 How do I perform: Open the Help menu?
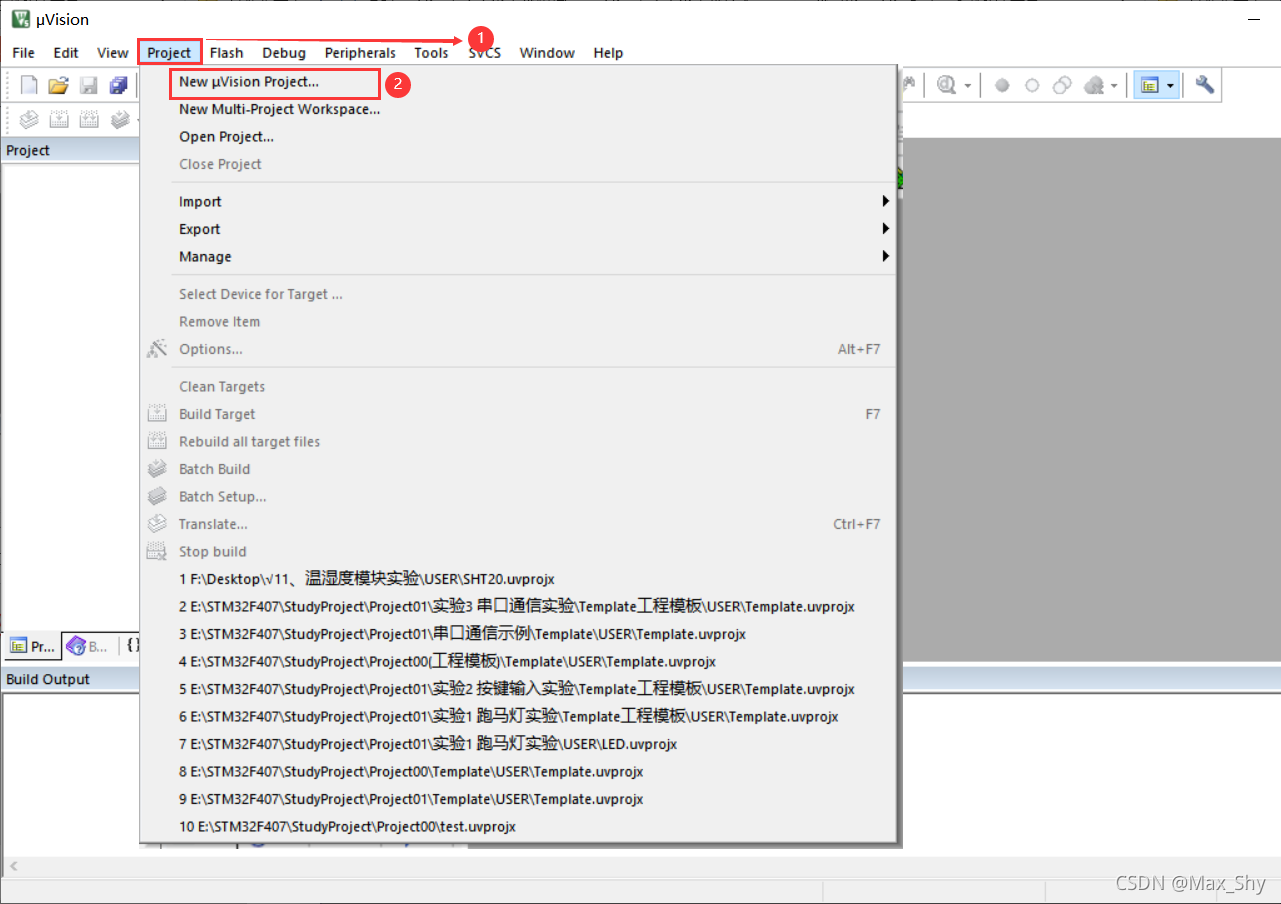608,53
